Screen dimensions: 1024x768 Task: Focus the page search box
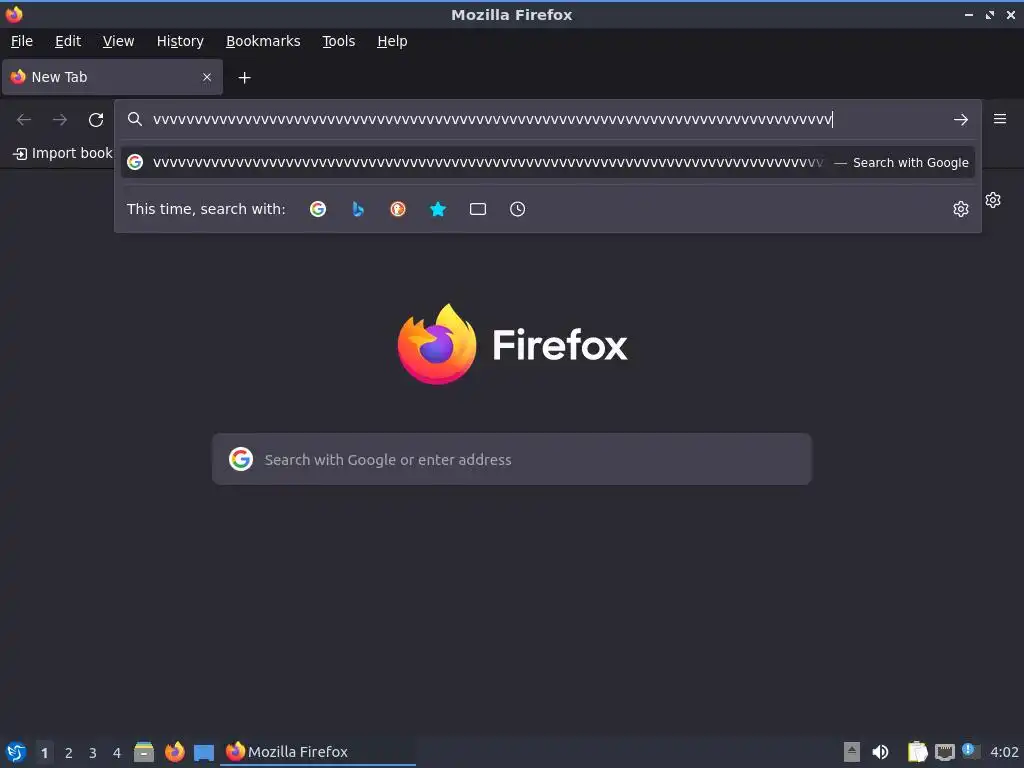pyautogui.click(x=512, y=459)
